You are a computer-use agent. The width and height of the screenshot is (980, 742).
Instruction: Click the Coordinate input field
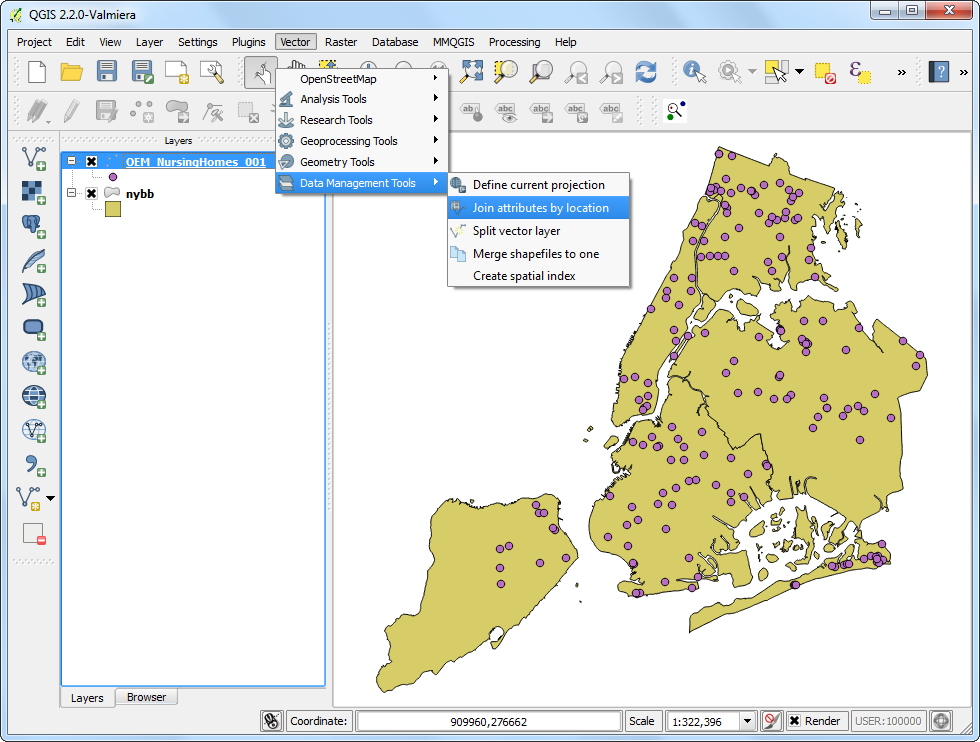pyautogui.click(x=489, y=721)
